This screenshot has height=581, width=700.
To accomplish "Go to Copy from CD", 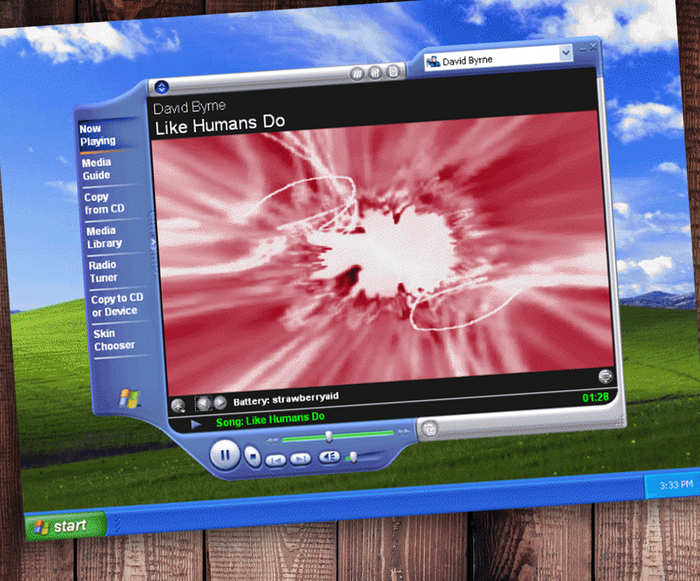I will click(104, 203).
